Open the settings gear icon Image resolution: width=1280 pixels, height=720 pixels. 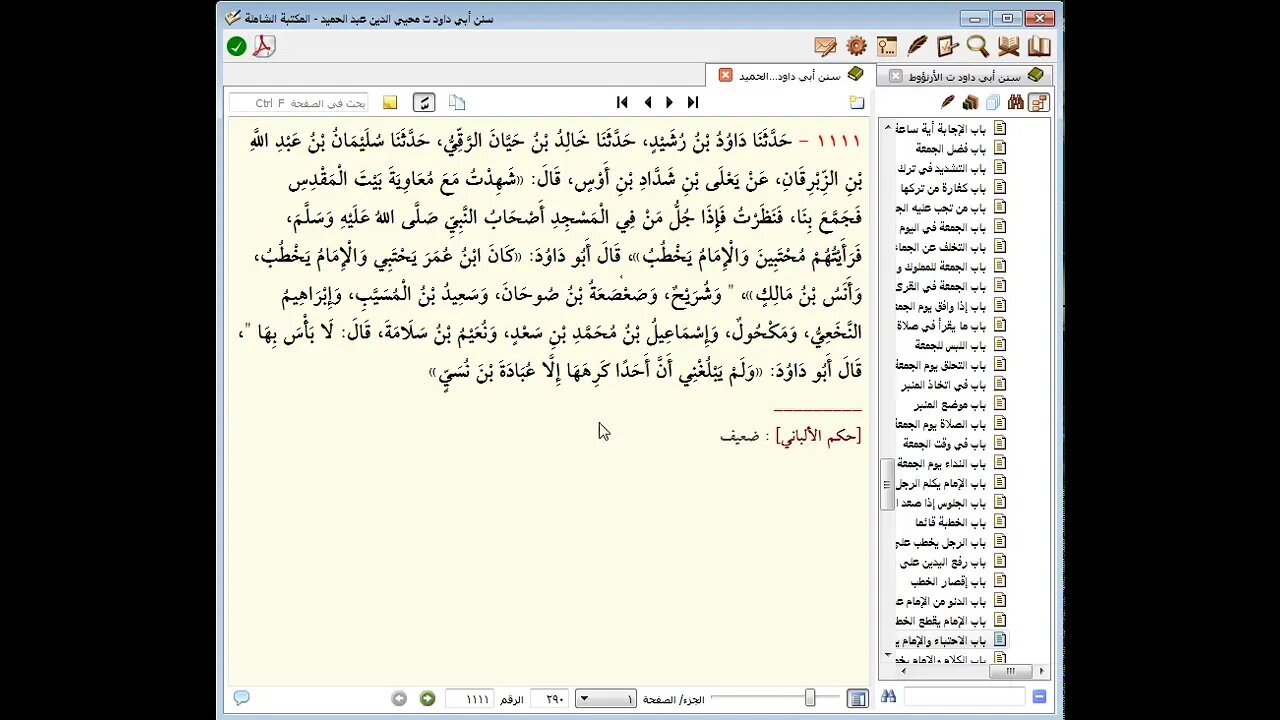(856, 46)
